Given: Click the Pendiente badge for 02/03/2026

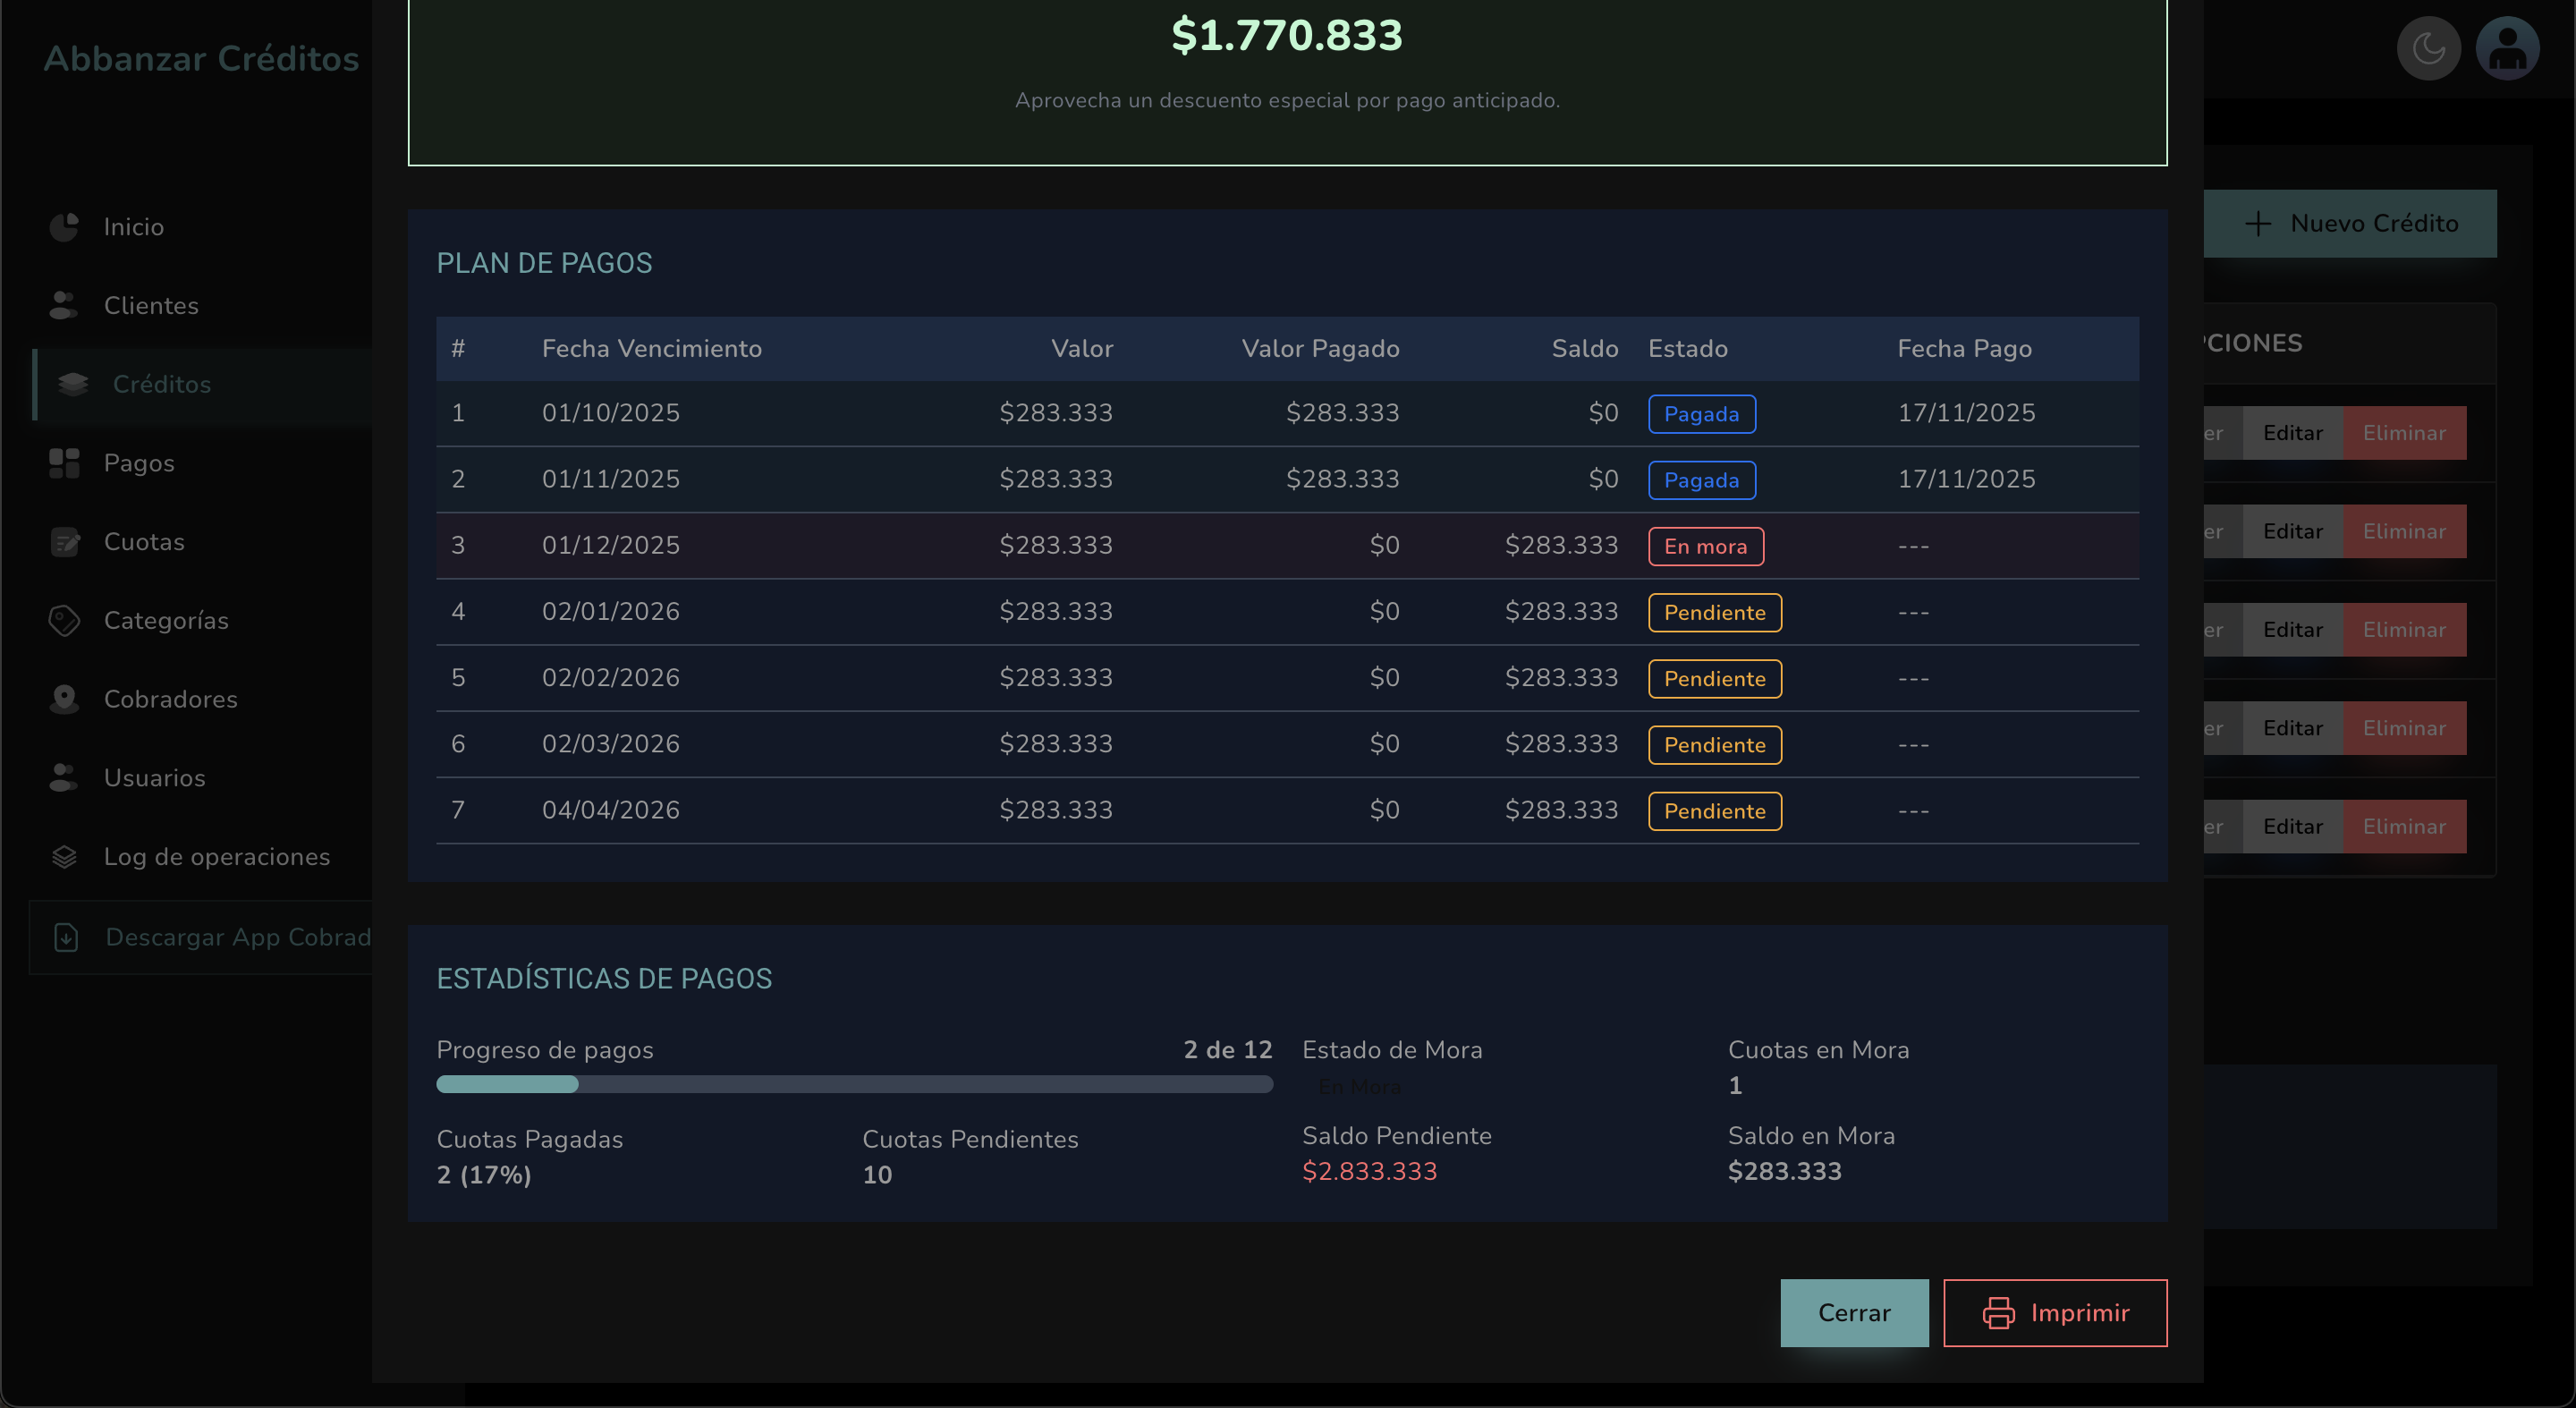Looking at the screenshot, I should 1714,744.
